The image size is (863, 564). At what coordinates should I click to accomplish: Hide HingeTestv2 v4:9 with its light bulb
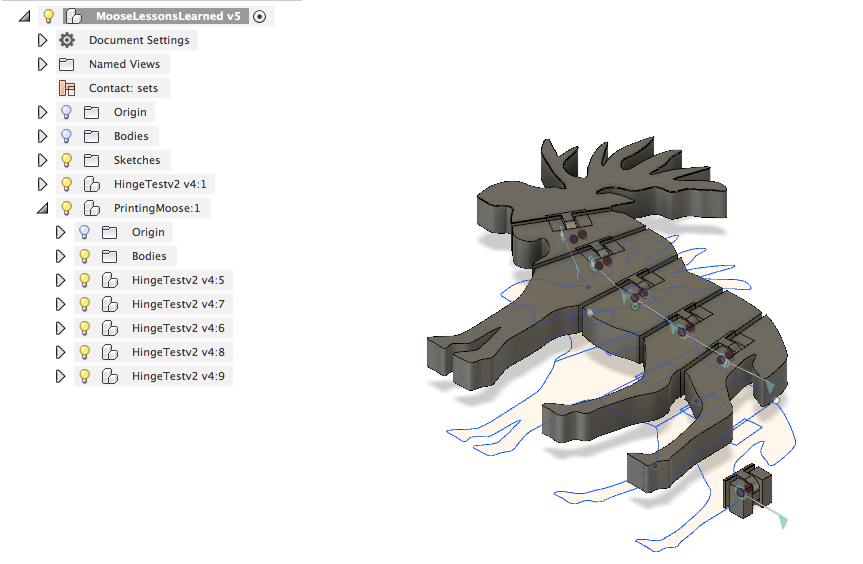(x=85, y=376)
